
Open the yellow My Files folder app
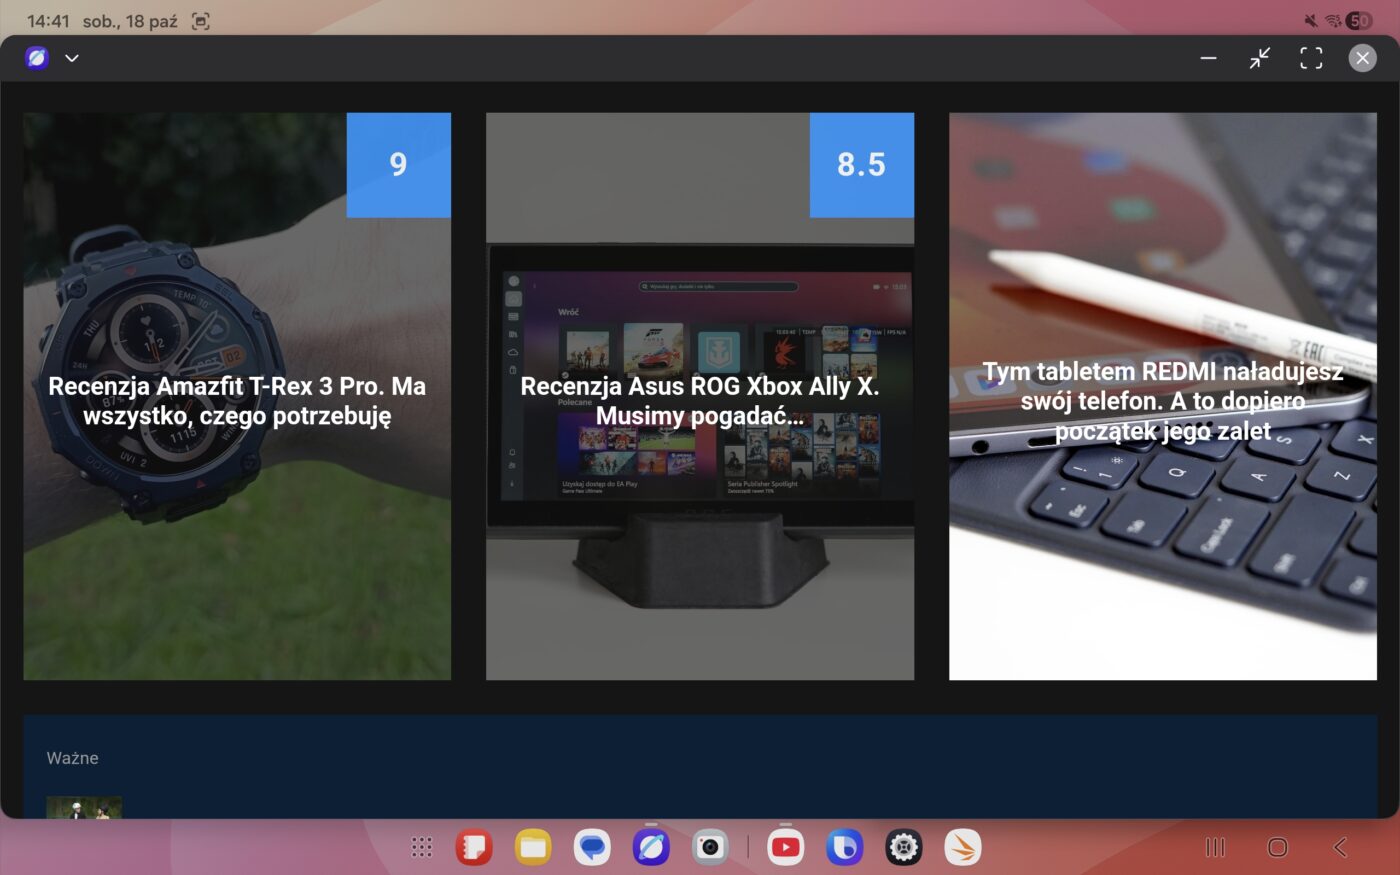click(533, 848)
